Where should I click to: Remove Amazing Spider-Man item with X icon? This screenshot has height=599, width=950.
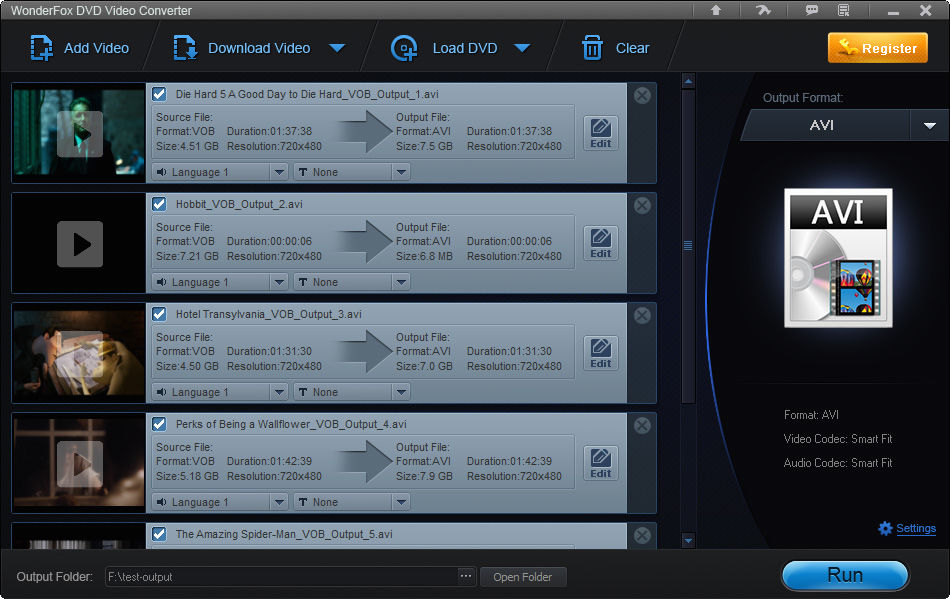point(642,535)
